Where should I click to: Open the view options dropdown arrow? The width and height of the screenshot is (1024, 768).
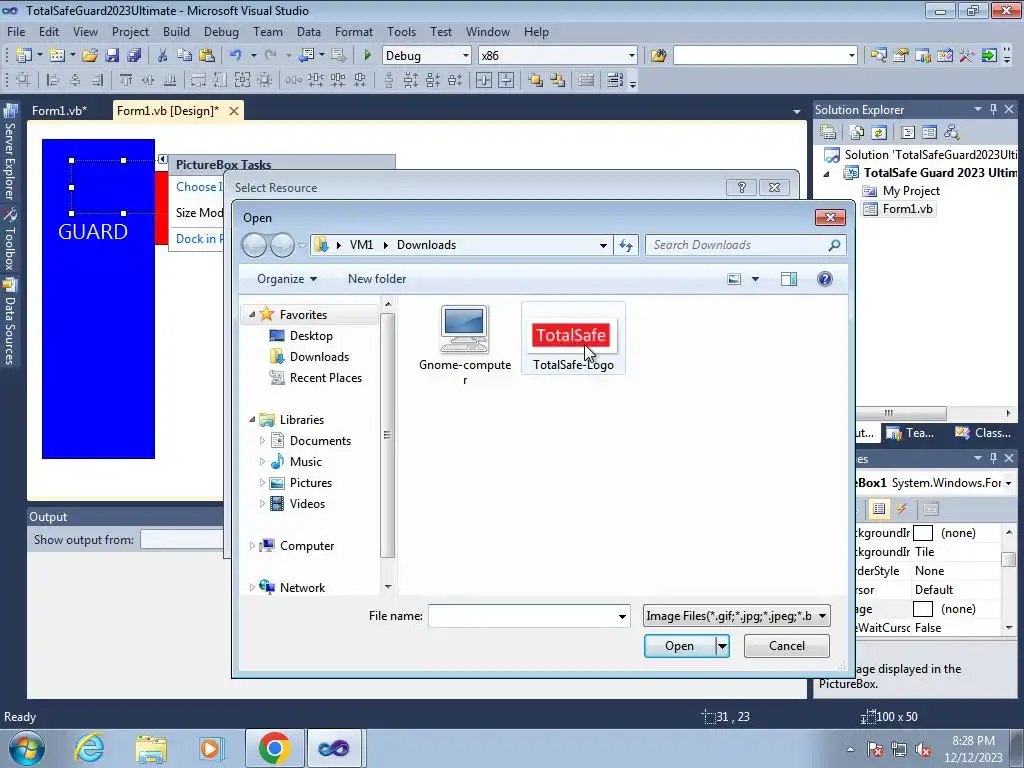(755, 279)
